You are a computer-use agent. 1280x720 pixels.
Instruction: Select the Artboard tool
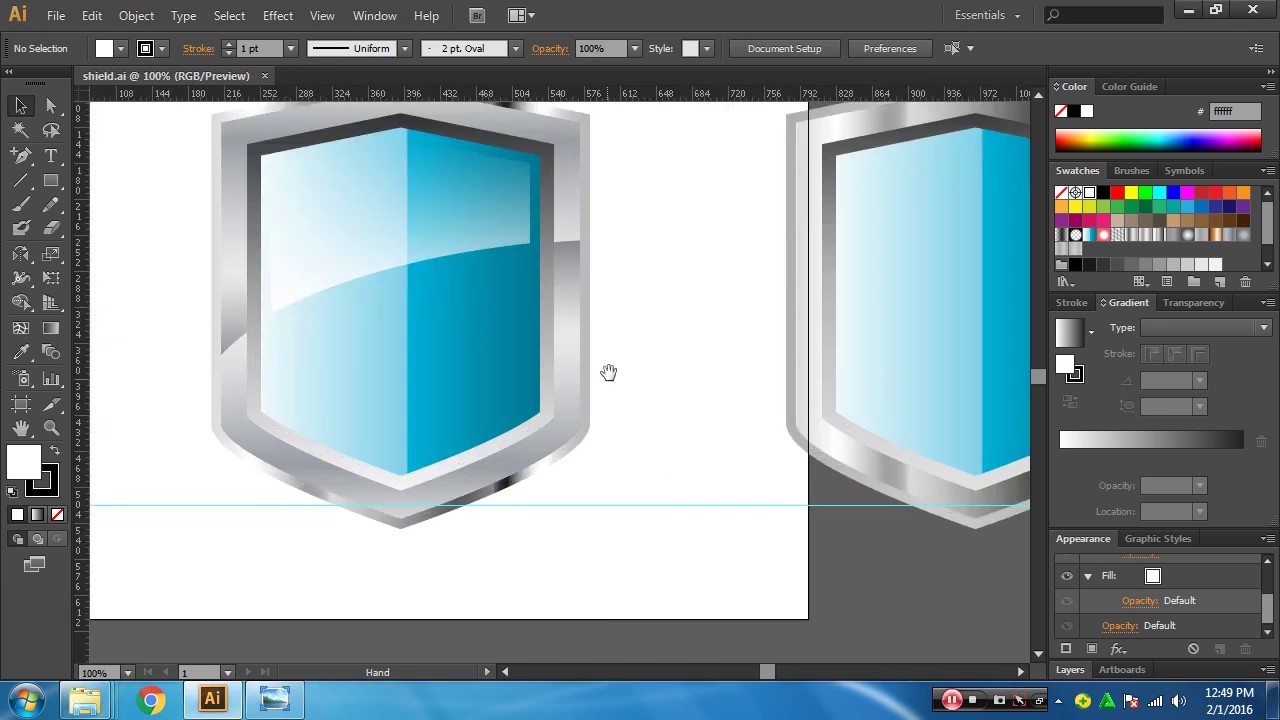click(x=21, y=404)
